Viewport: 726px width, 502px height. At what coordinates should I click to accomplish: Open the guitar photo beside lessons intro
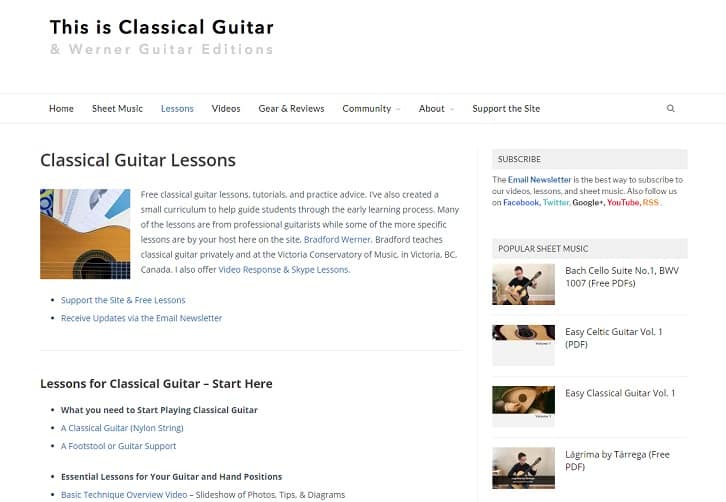(85, 234)
